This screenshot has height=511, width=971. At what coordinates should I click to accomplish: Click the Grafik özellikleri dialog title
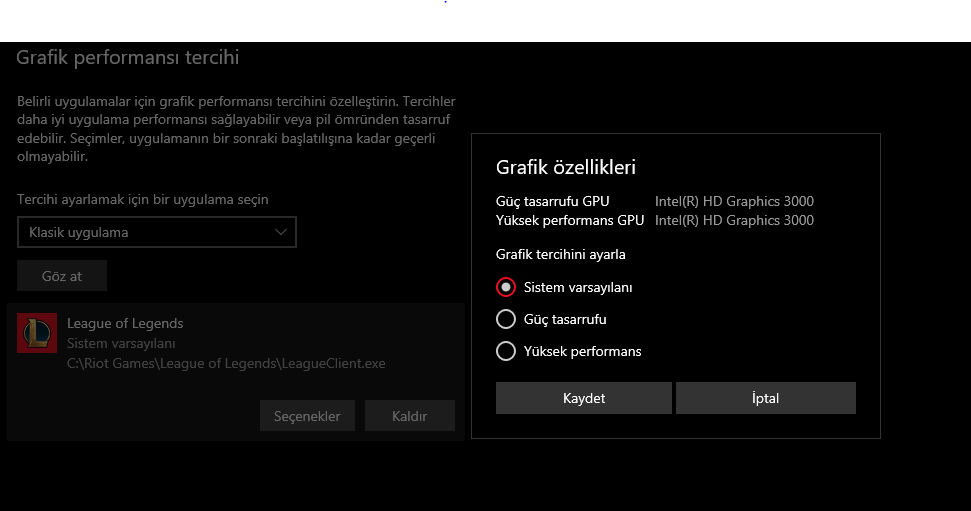point(566,167)
